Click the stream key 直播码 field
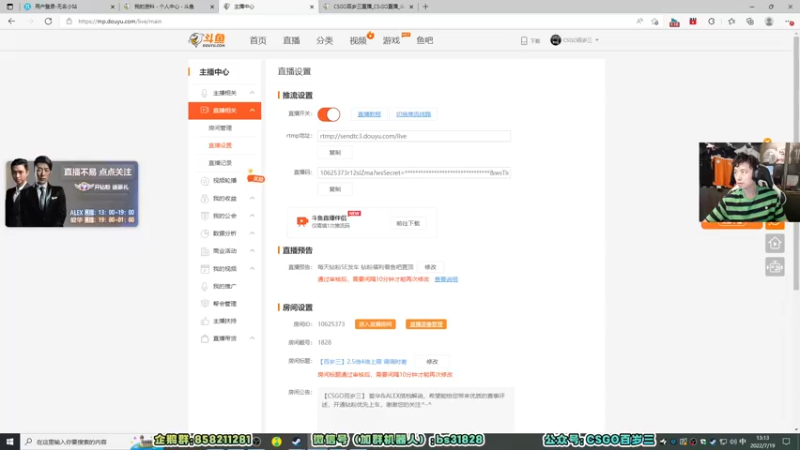 (x=414, y=173)
